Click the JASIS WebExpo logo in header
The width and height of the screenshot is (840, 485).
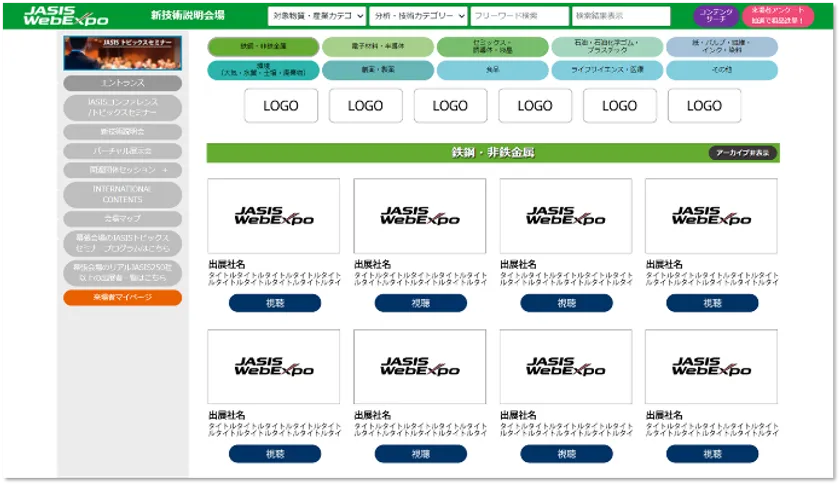click(66, 16)
